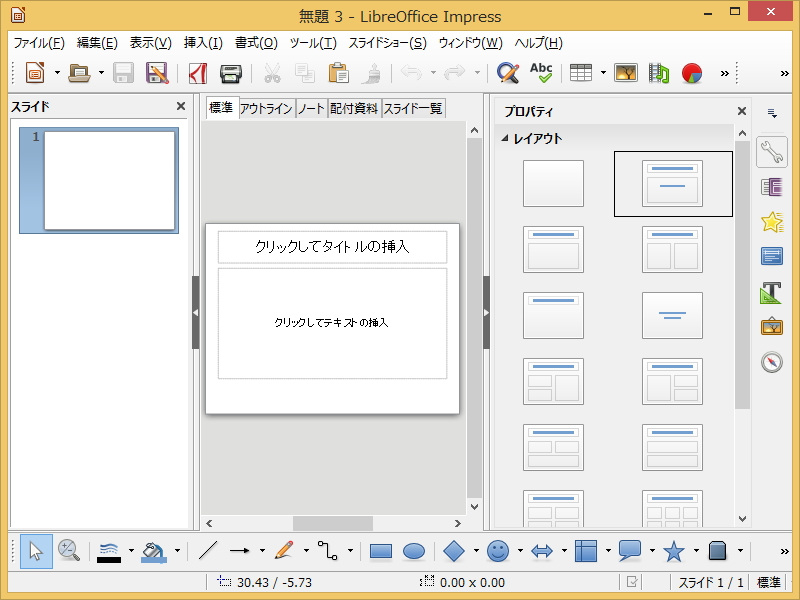This screenshot has width=800, height=600.
Task: Open the Custom Animation star icon
Action: [x=771, y=222]
